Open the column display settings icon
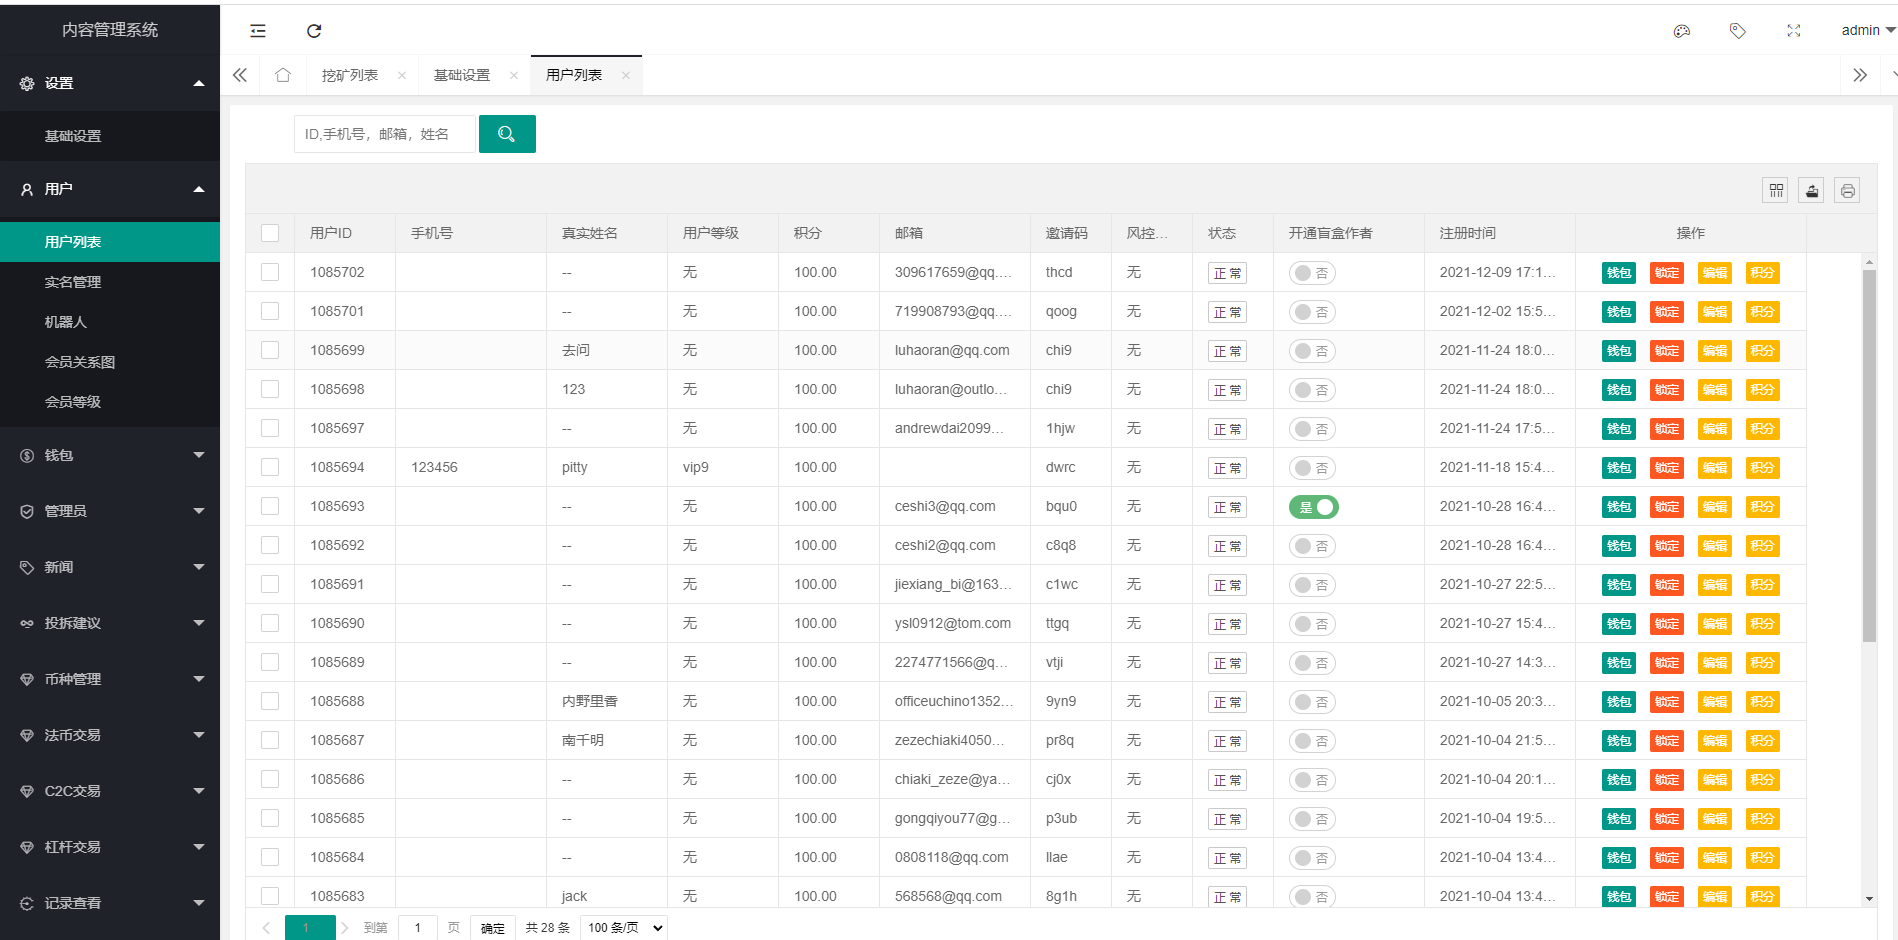The image size is (1898, 940). tap(1775, 189)
